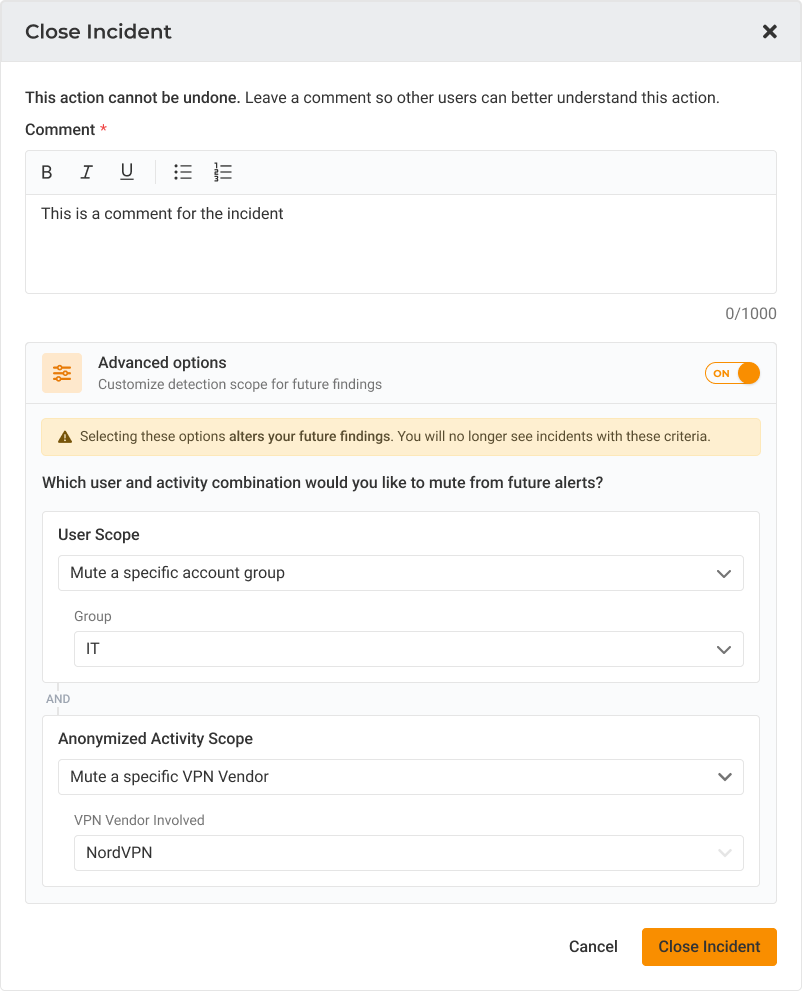Image resolution: width=802 pixels, height=991 pixels.
Task: Apply bold formatting in comment editor
Action: 47,172
